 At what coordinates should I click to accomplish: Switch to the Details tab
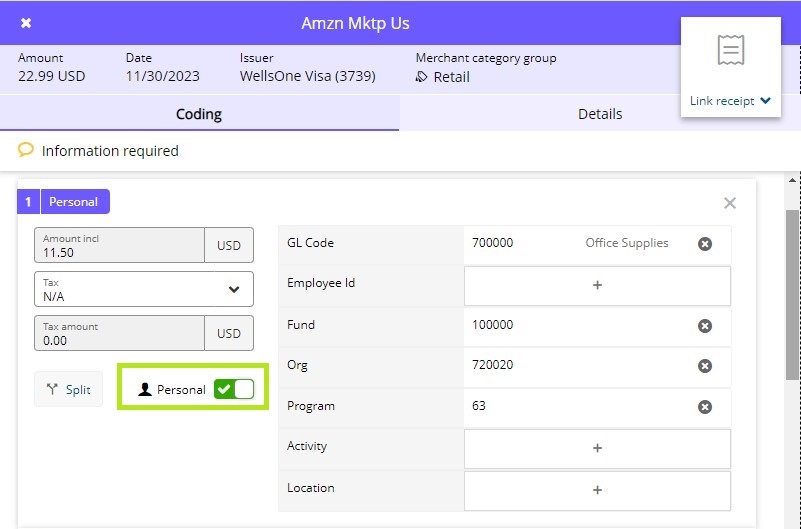click(600, 114)
